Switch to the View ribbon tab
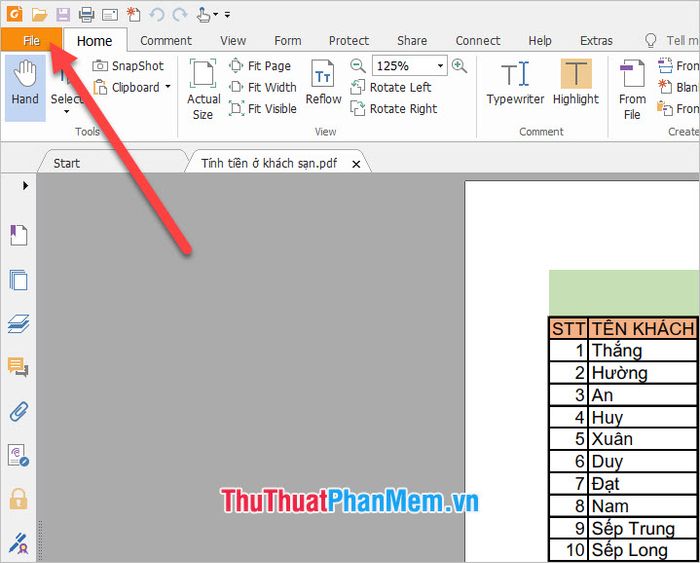The image size is (700, 563). pos(233,41)
